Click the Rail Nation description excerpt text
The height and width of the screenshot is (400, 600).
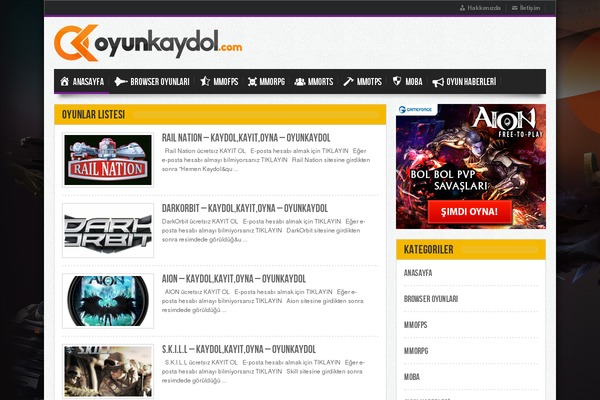click(x=266, y=160)
